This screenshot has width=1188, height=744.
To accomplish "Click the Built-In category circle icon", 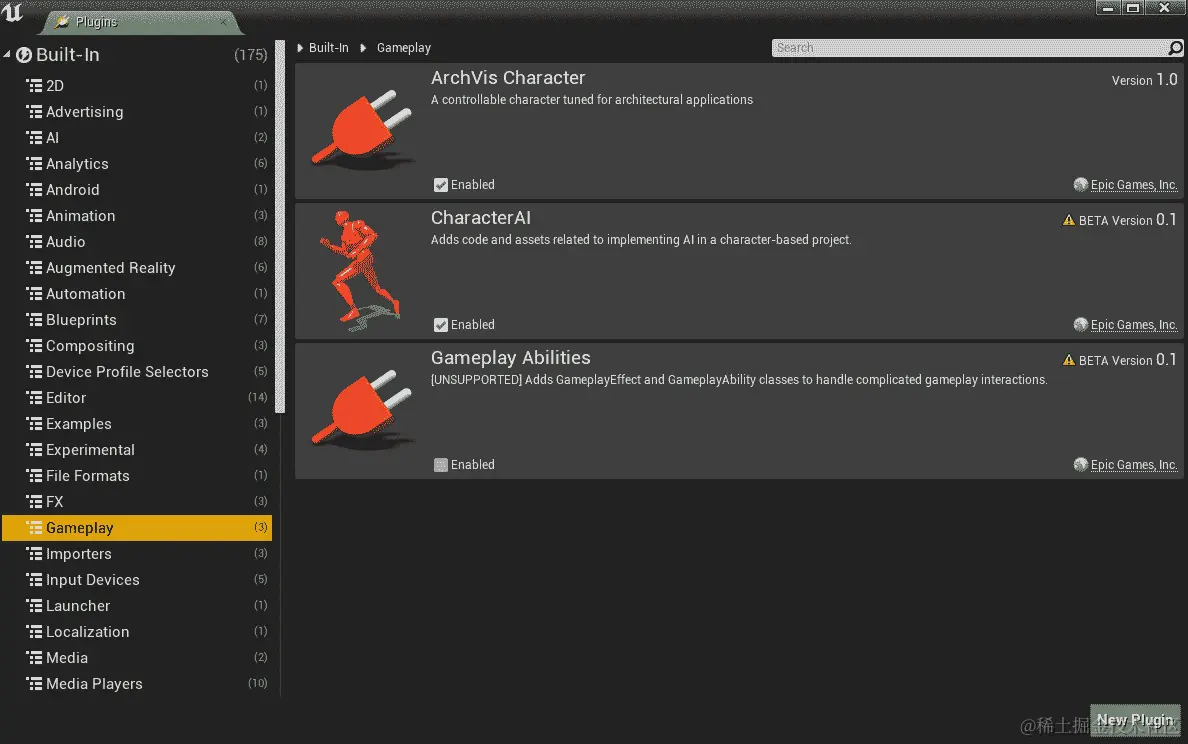I will (x=24, y=55).
